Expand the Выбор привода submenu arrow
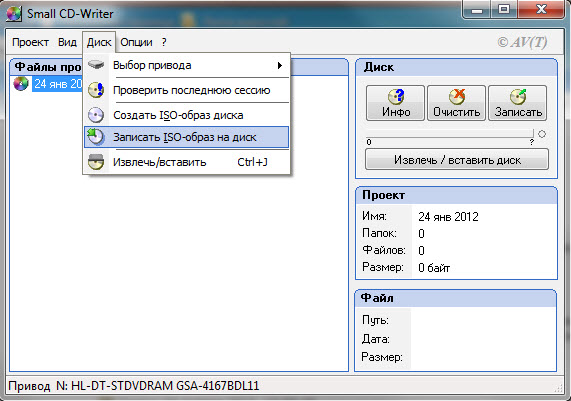The image size is (571, 401). pyautogui.click(x=280, y=66)
